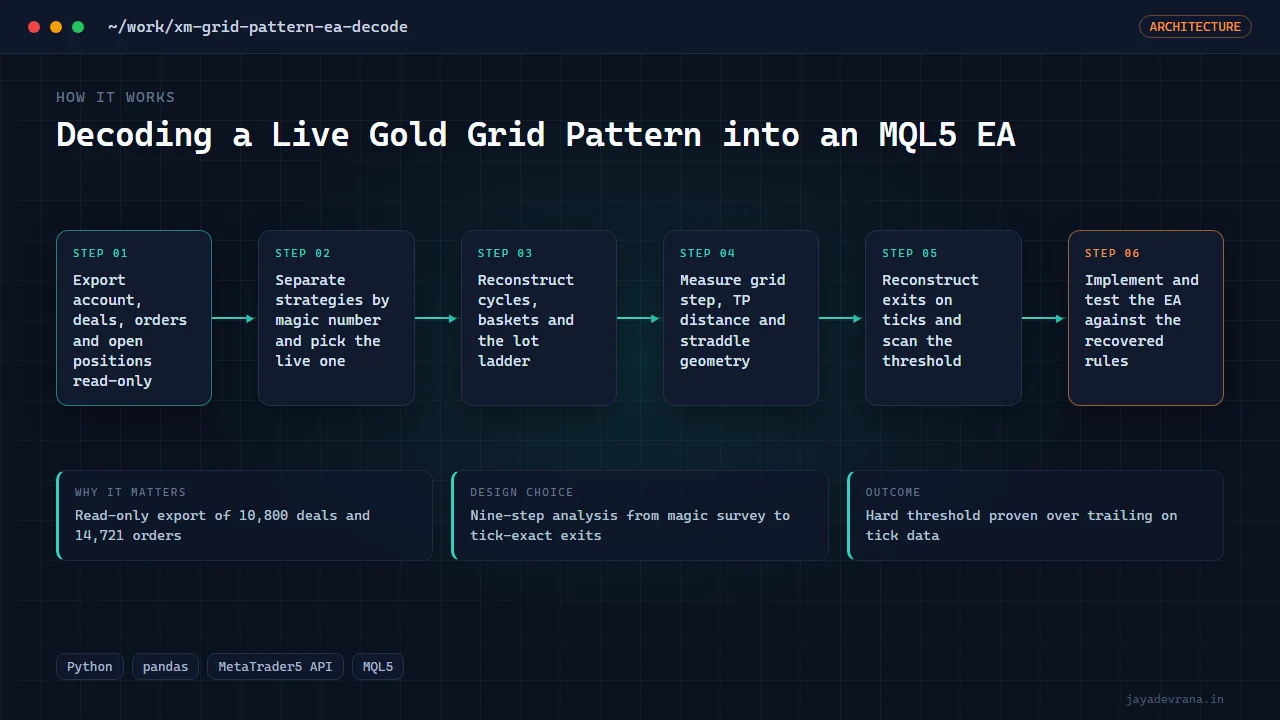Click the red window dot
Image resolution: width=1280 pixels, height=720 pixels.
(34, 27)
